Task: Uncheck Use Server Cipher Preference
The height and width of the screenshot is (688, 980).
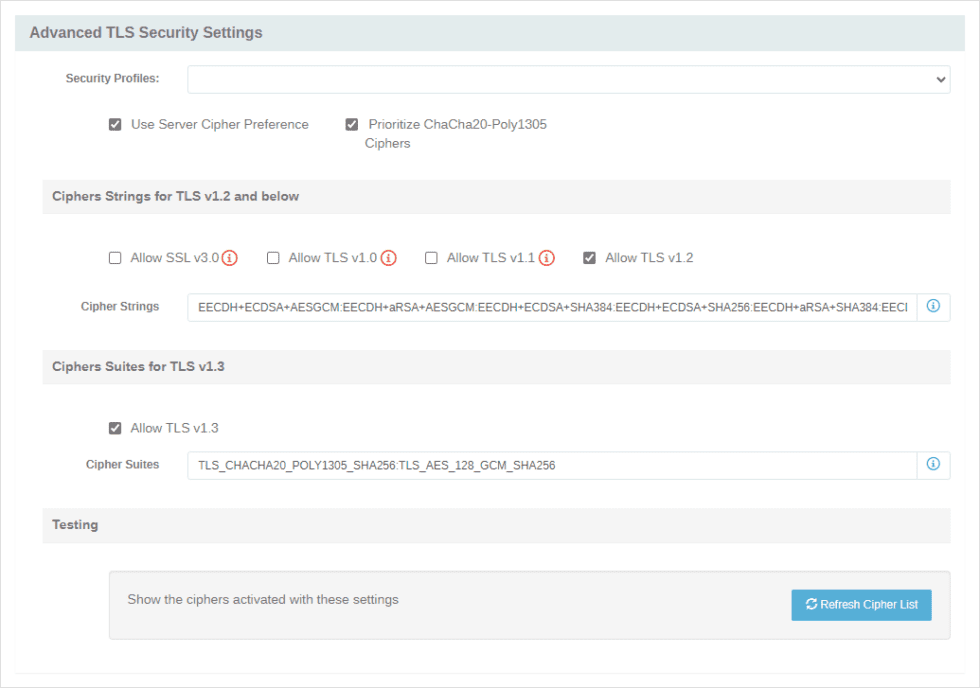Action: pyautogui.click(x=115, y=124)
